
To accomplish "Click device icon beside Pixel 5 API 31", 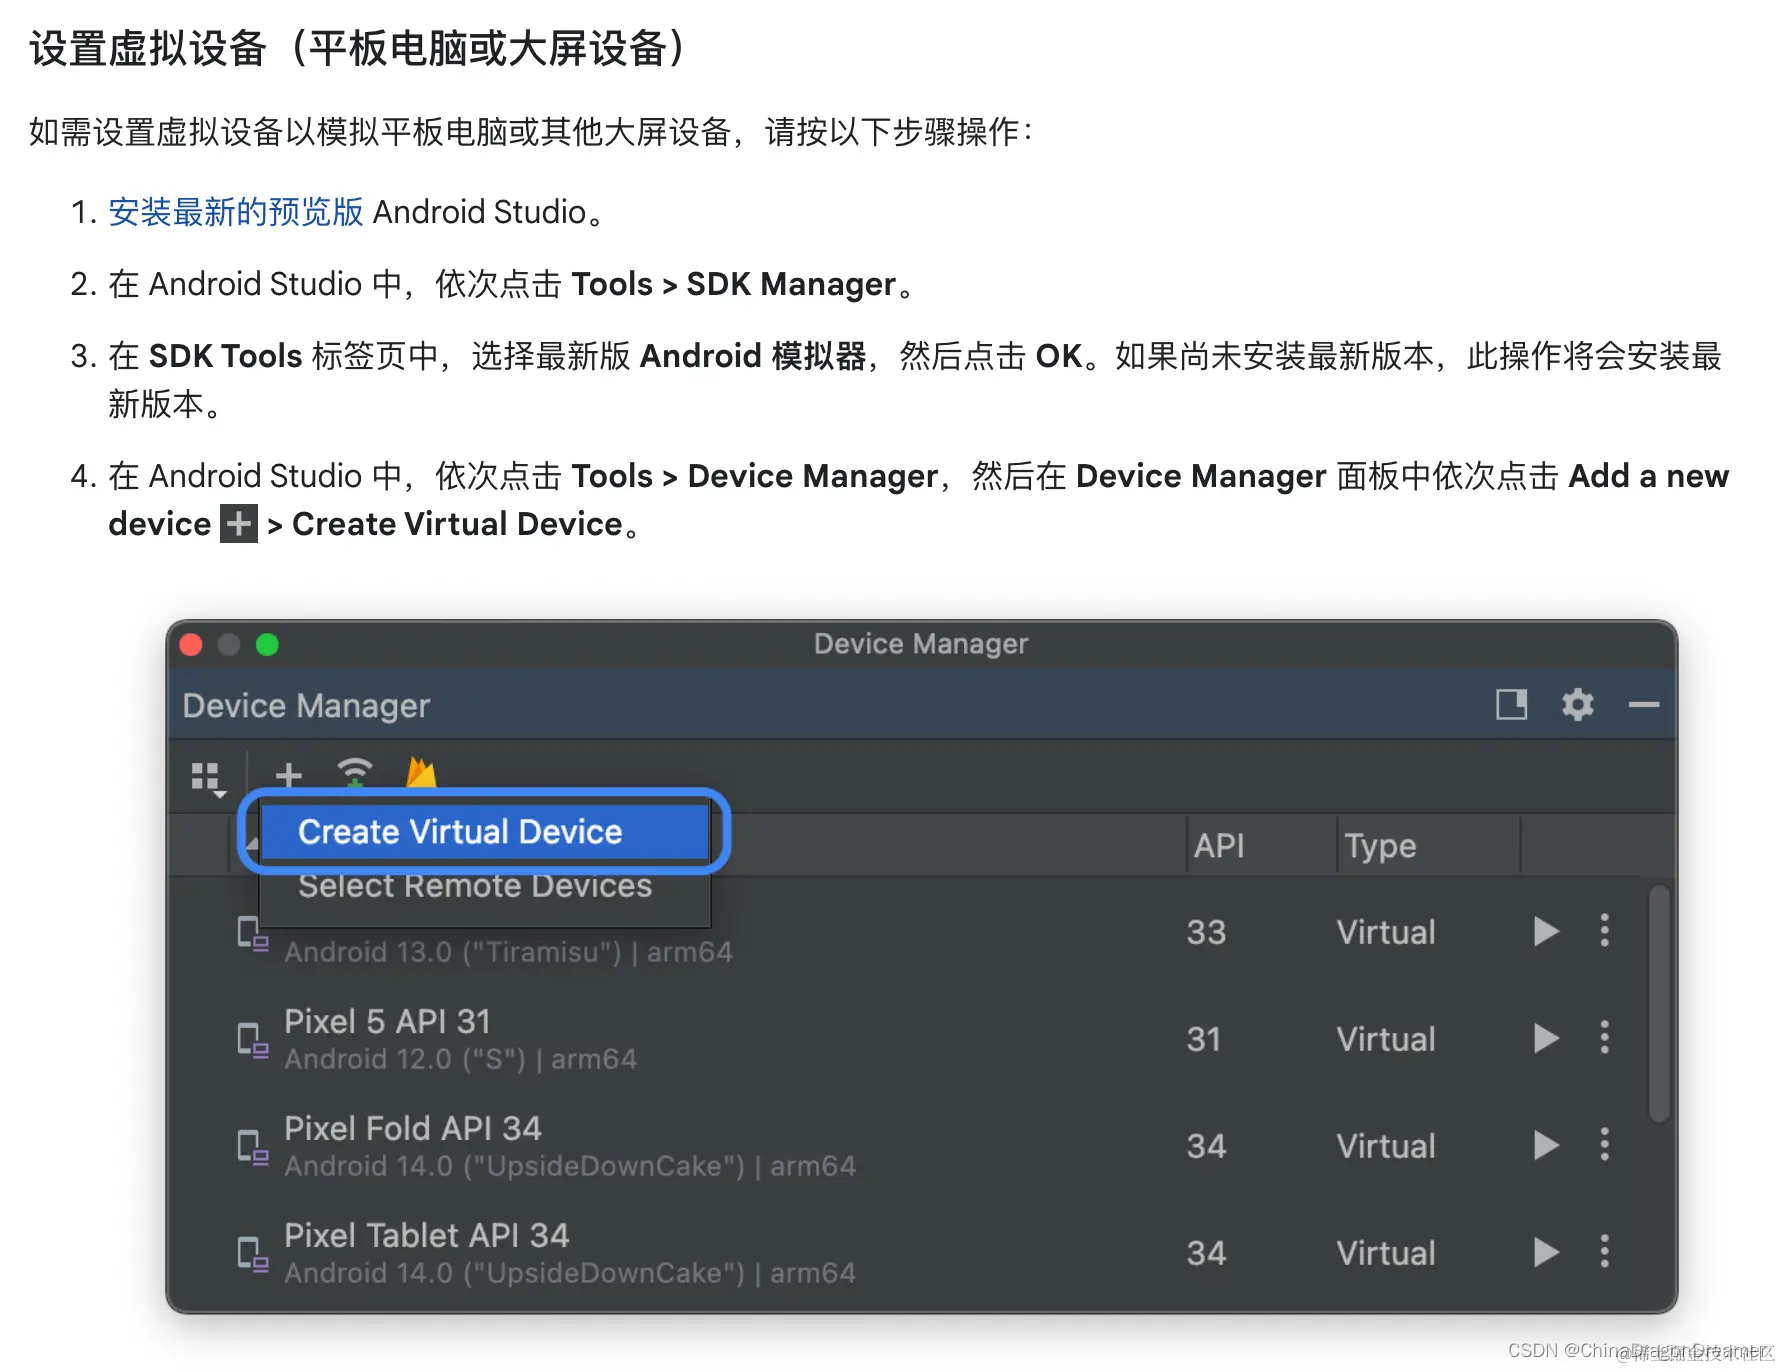I will click(x=252, y=1040).
